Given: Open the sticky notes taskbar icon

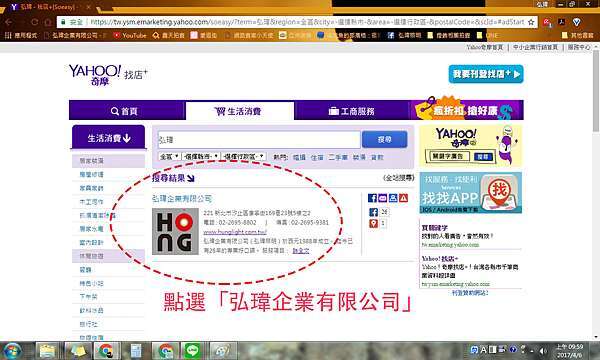Looking at the screenshot, I should click(x=78, y=350).
